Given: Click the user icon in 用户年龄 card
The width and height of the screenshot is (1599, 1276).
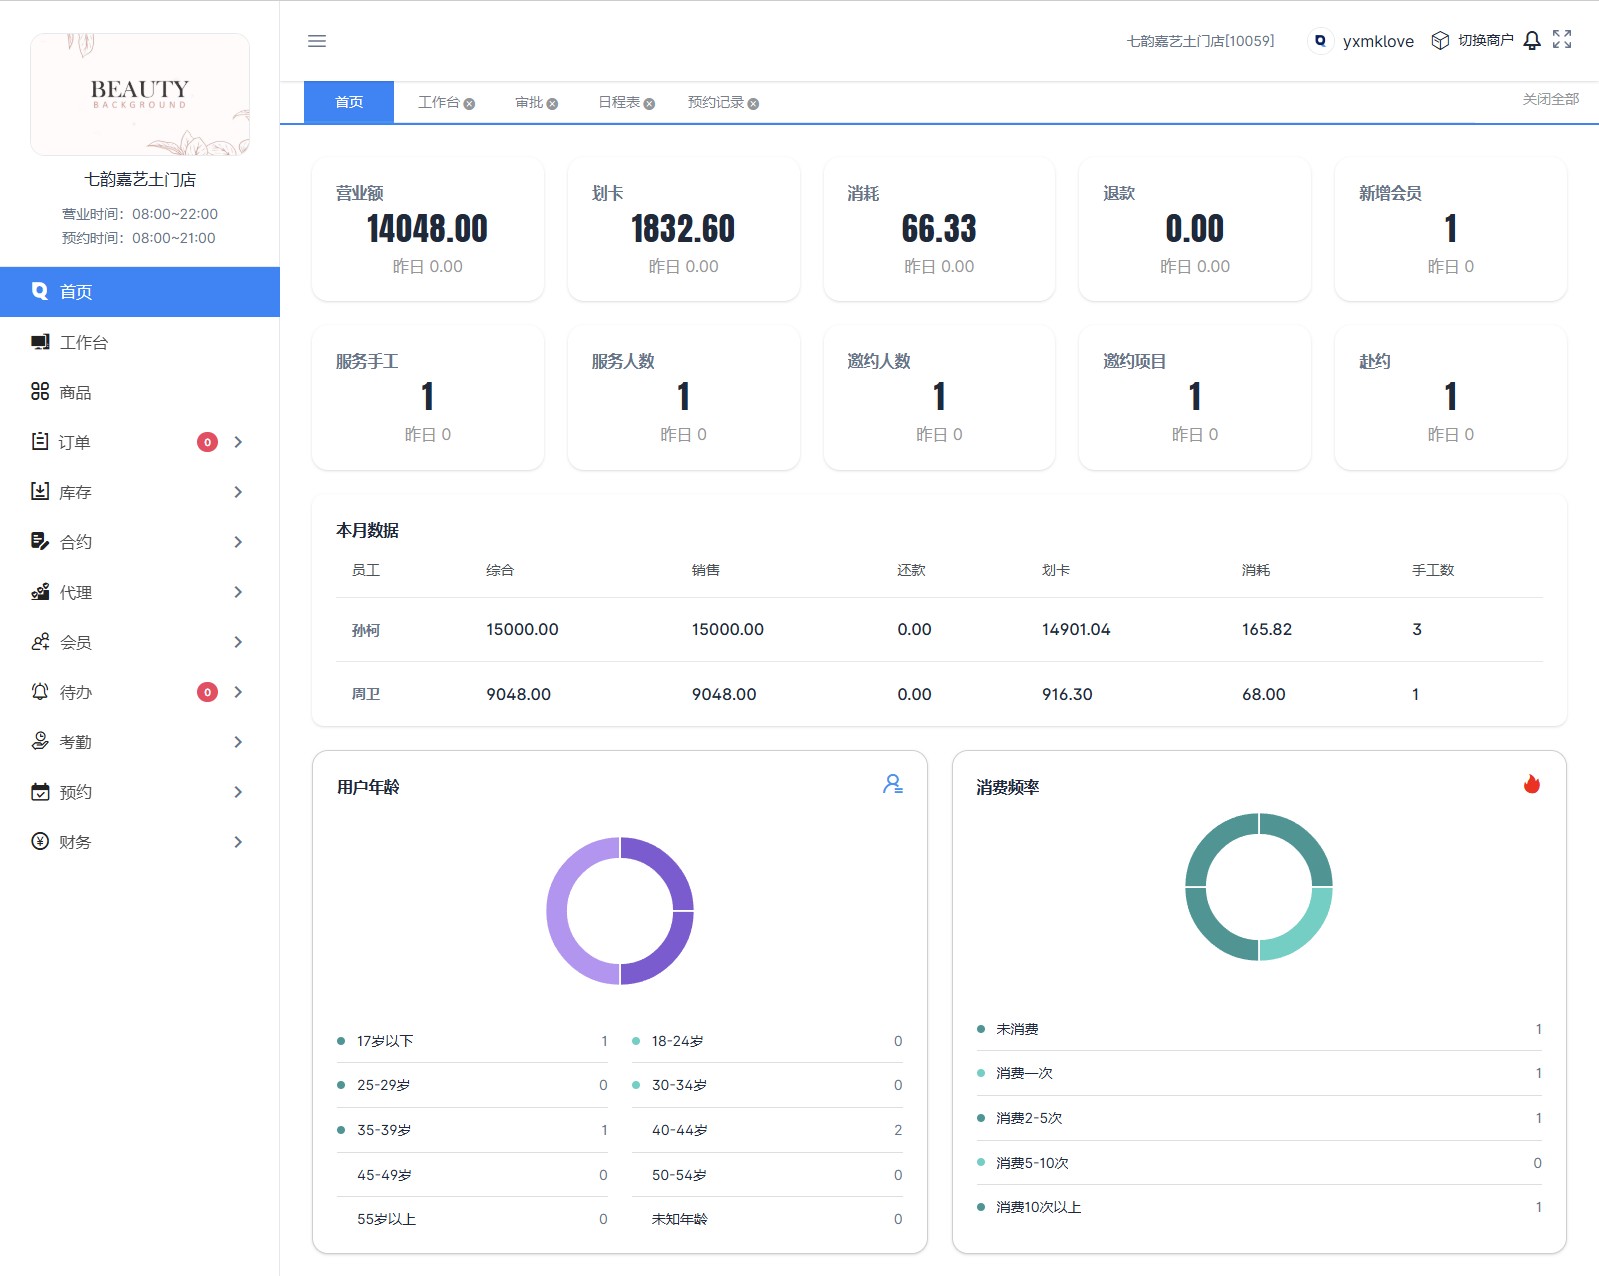Looking at the screenshot, I should [892, 785].
